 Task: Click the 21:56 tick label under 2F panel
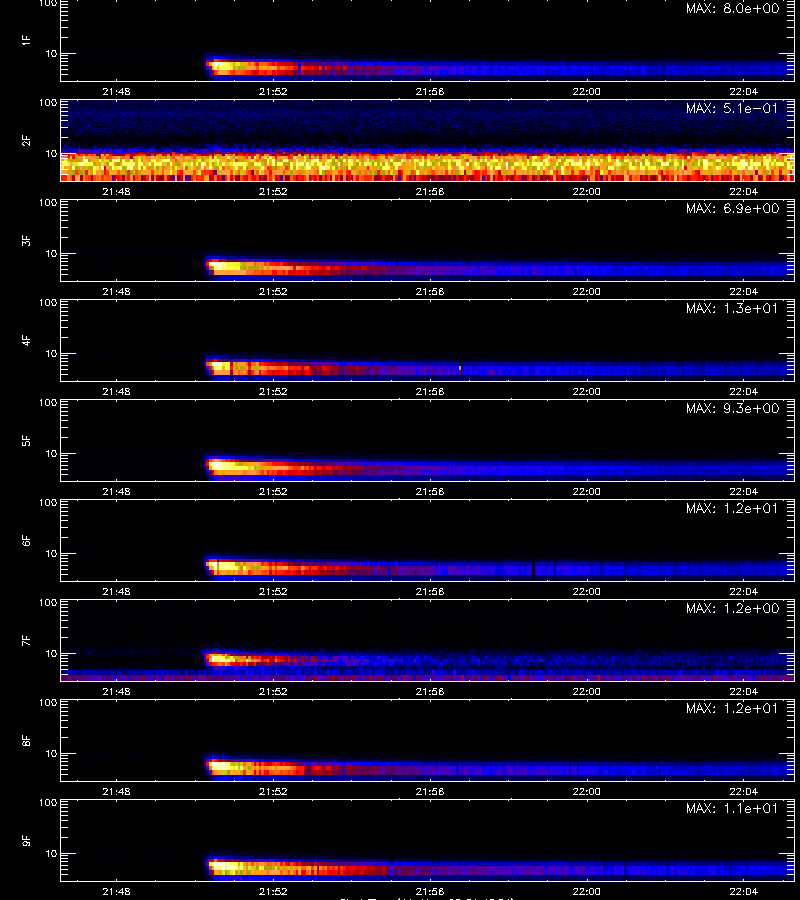(x=430, y=191)
